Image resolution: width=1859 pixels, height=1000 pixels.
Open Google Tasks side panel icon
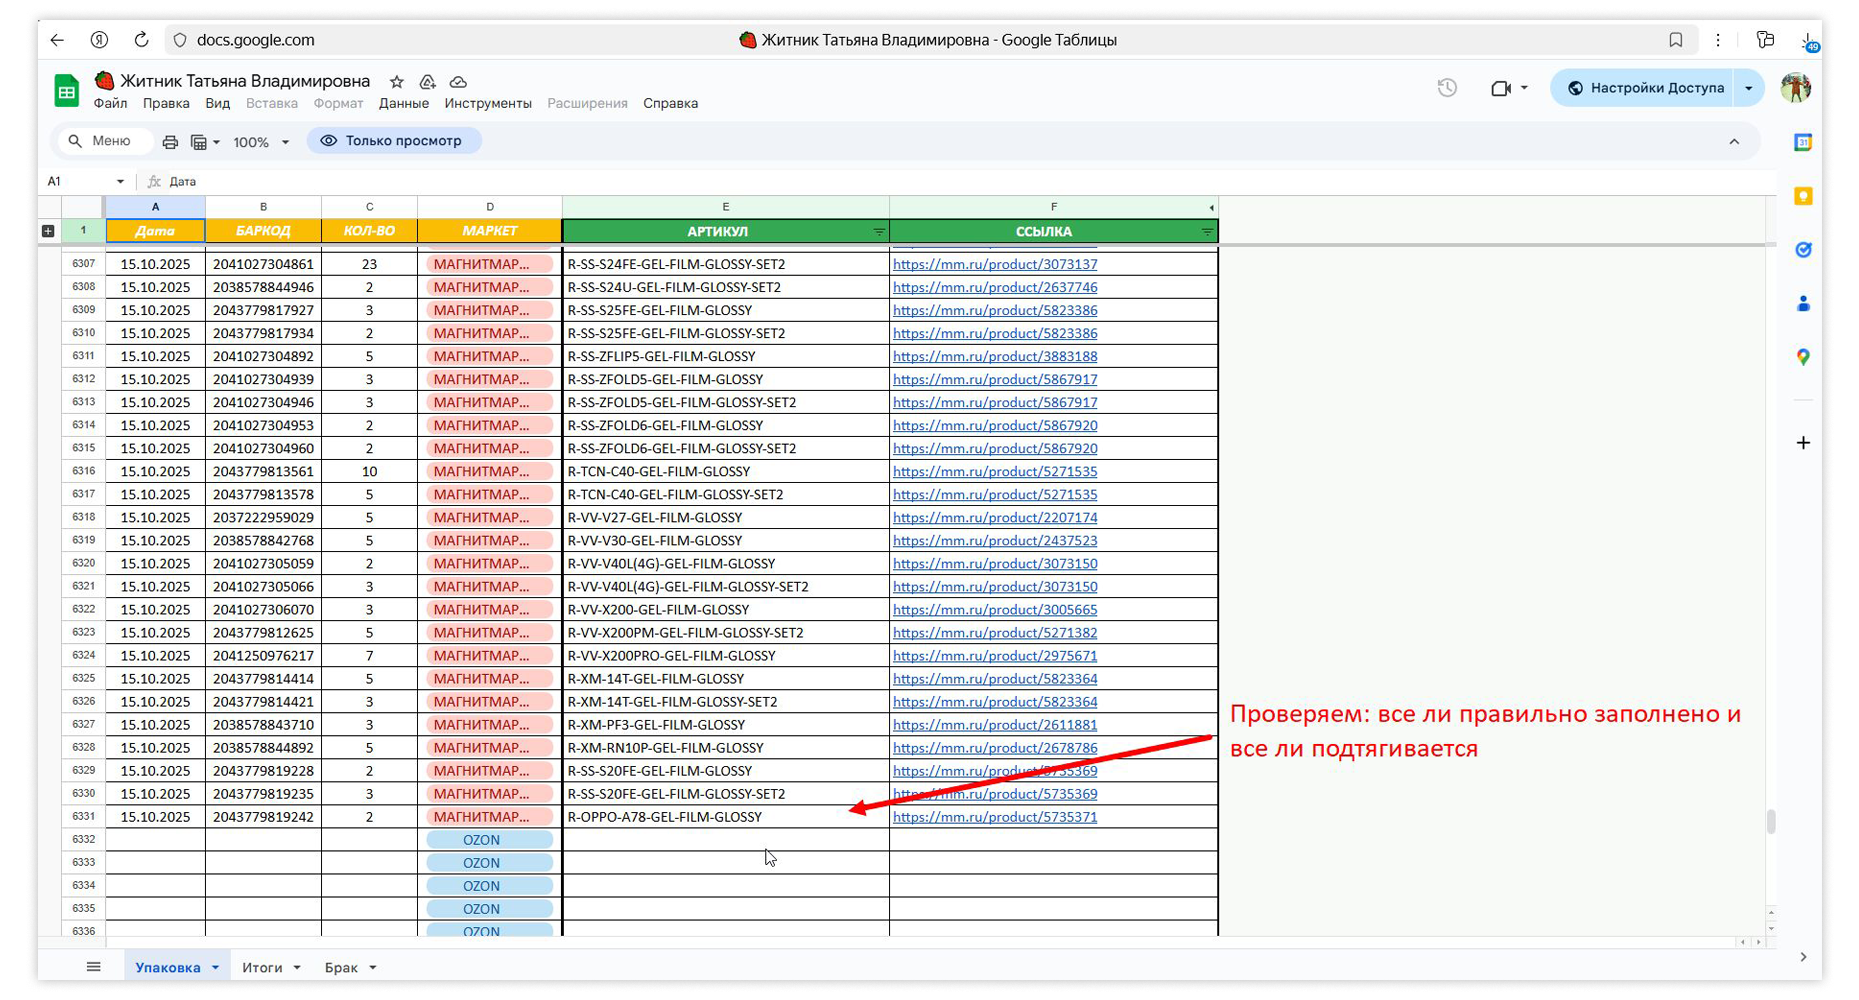[x=1803, y=250]
